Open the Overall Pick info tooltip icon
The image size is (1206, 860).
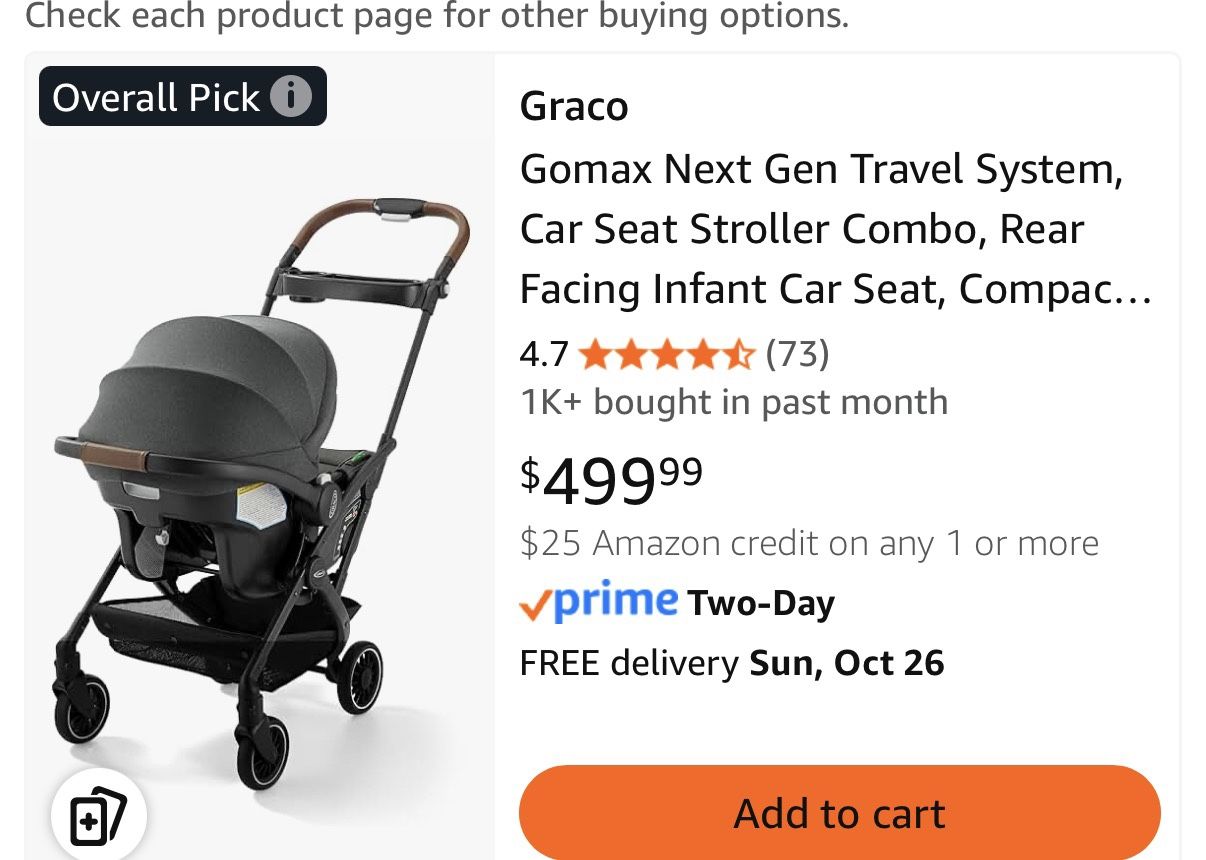(x=290, y=96)
